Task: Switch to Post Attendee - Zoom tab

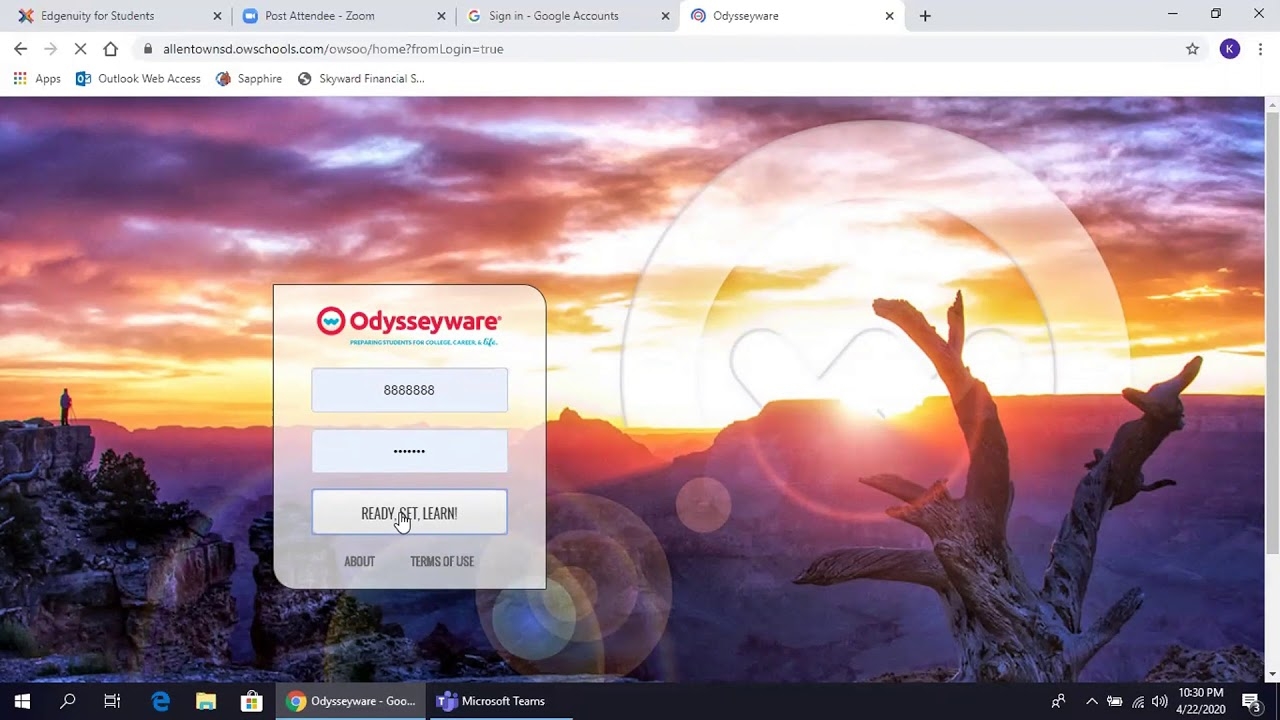Action: [335, 16]
